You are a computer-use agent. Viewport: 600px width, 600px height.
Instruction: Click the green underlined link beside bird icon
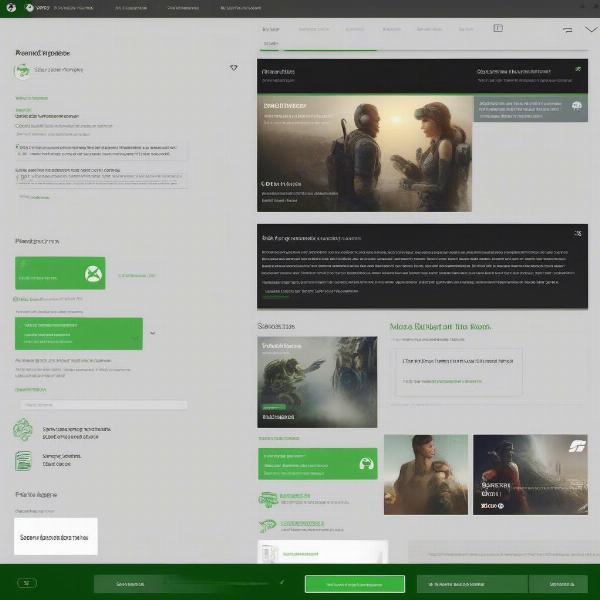302,523
